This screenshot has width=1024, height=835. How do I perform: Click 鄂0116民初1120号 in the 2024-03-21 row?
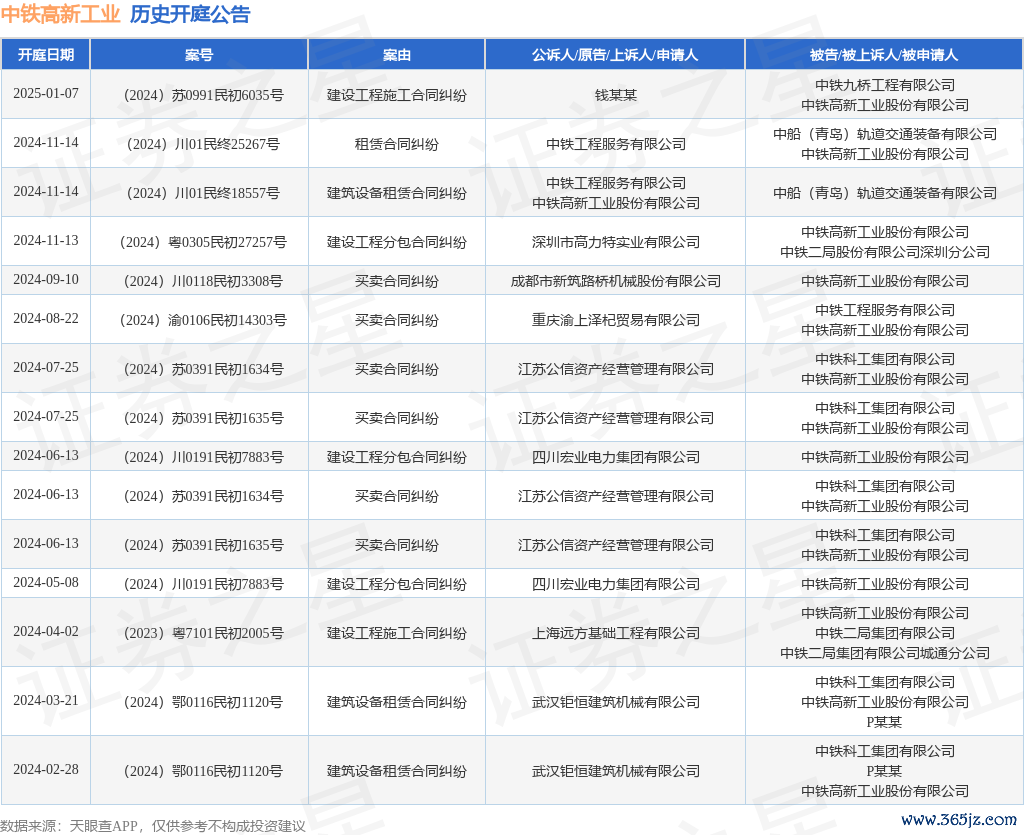pyautogui.click(x=203, y=702)
